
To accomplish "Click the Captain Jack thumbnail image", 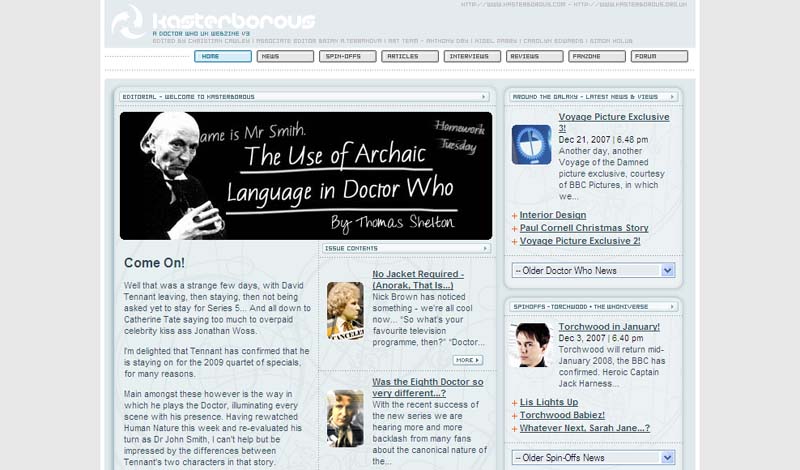I will (531, 345).
